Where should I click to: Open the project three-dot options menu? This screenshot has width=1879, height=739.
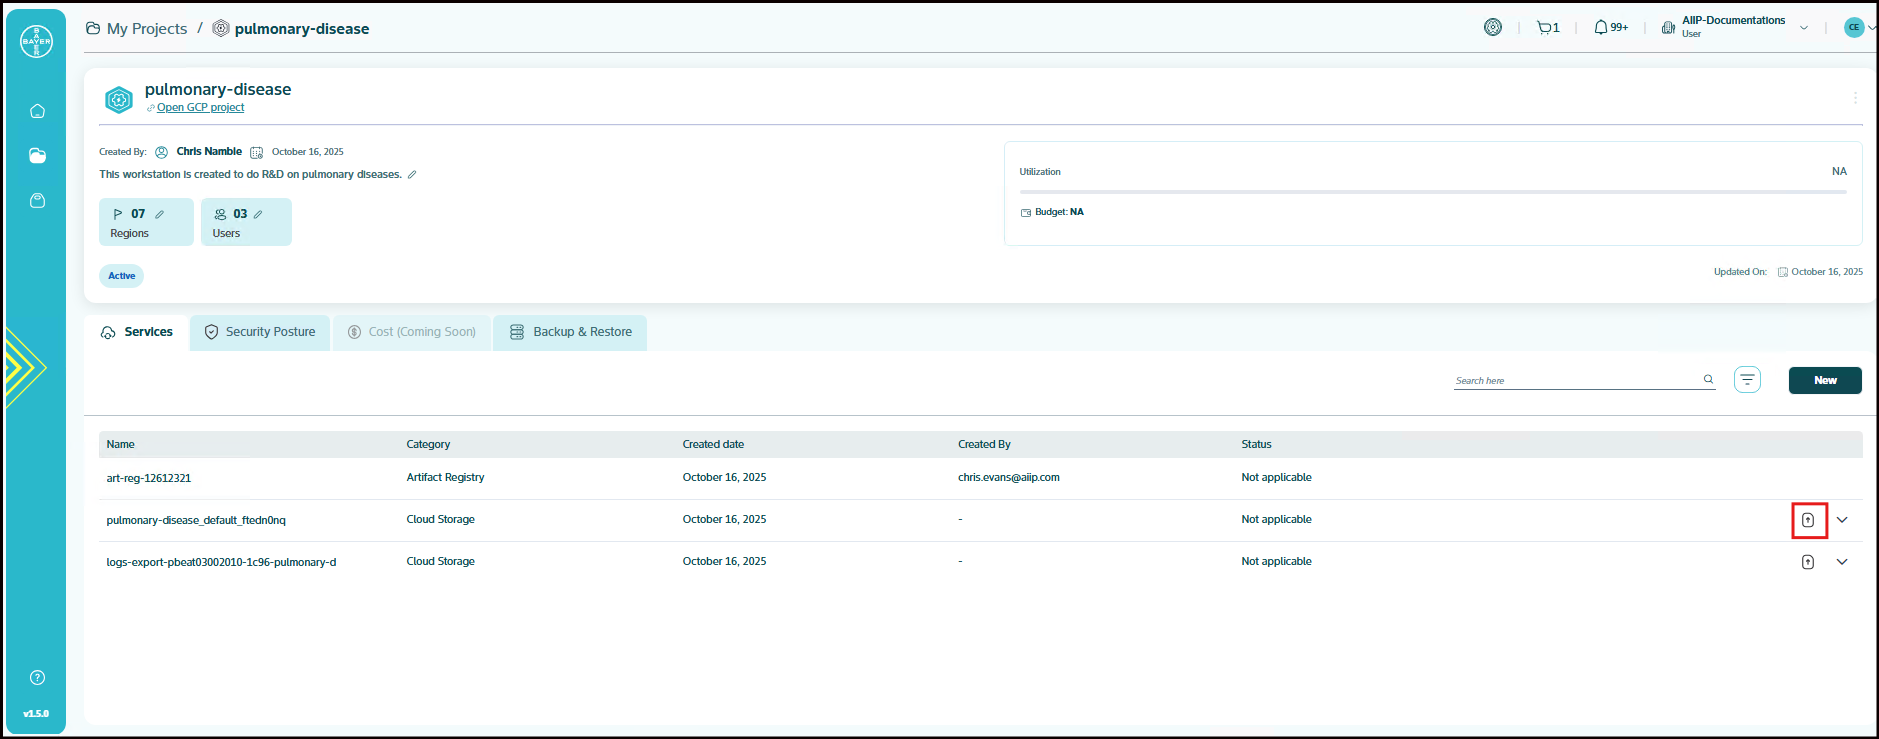coord(1855,98)
